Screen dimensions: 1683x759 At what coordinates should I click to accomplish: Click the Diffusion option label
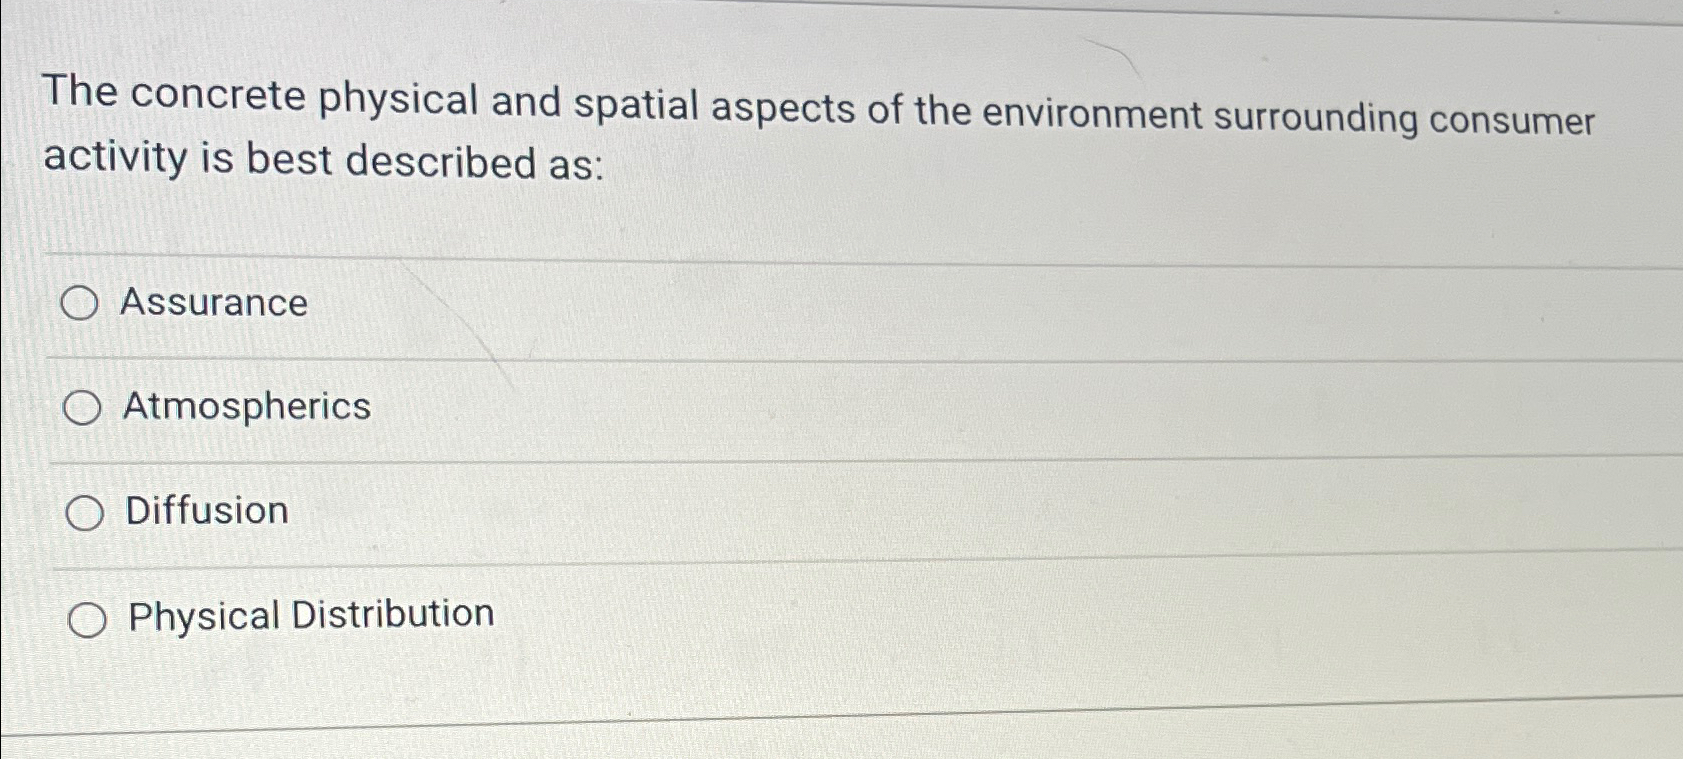tap(203, 512)
